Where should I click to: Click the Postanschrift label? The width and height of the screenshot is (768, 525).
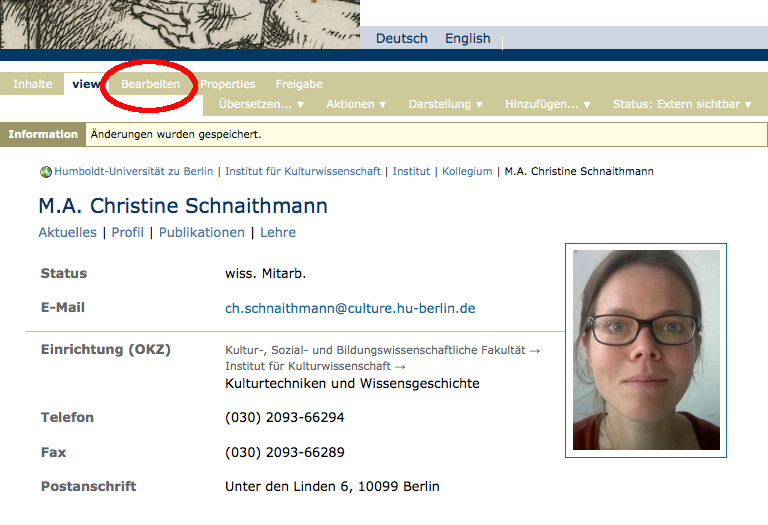89,486
